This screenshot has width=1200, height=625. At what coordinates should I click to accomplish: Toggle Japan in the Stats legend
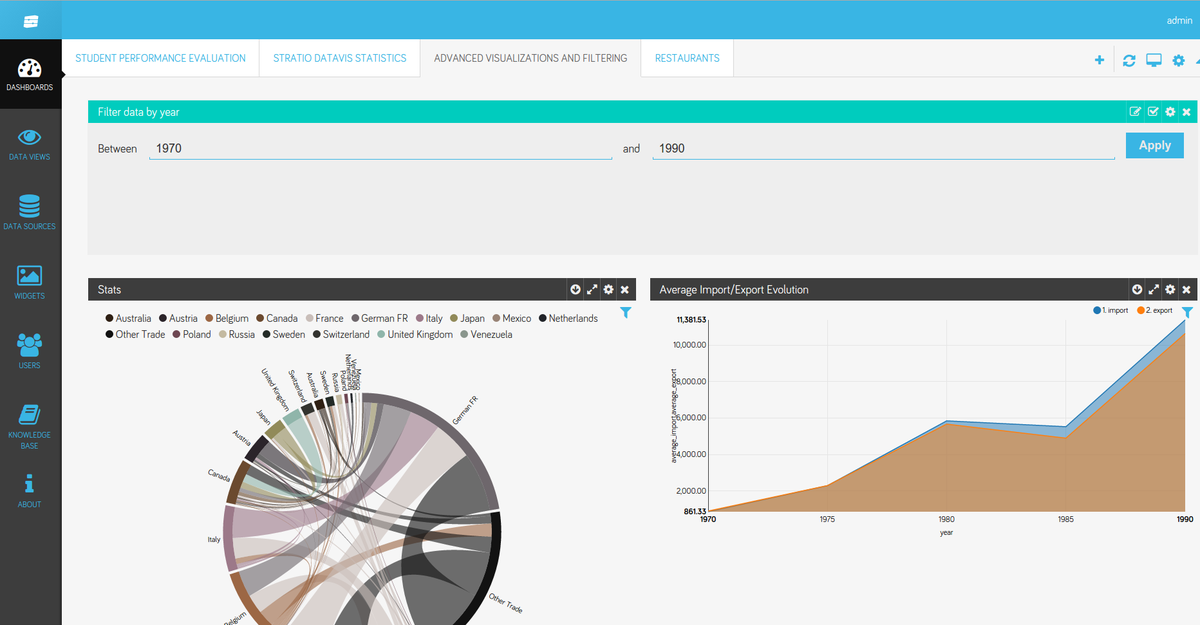(x=467, y=318)
